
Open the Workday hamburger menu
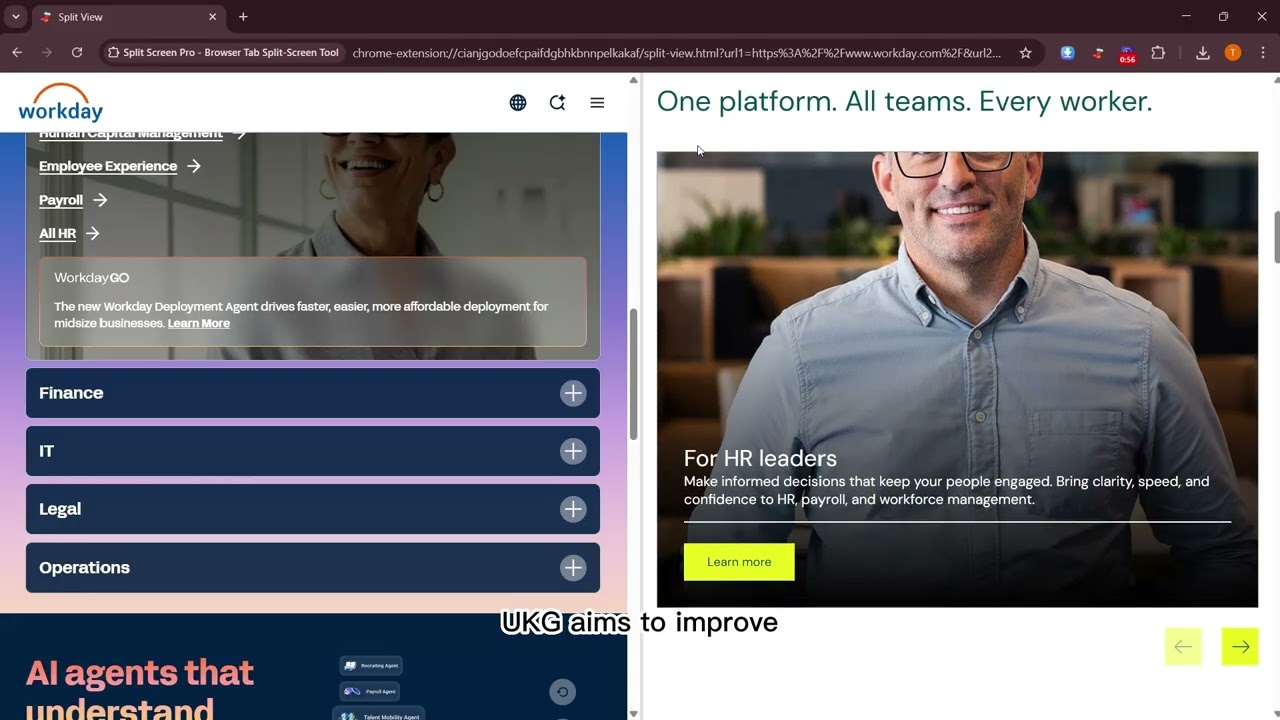pyautogui.click(x=597, y=102)
